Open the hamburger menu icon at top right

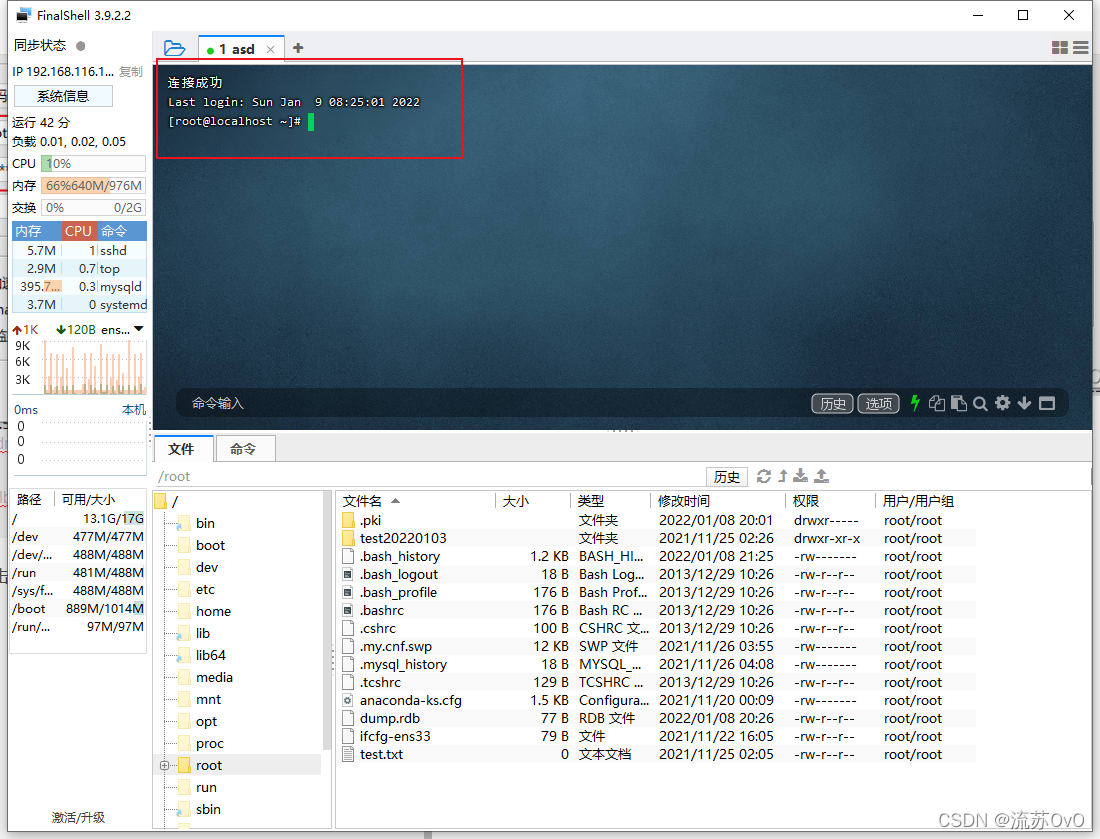(x=1080, y=48)
